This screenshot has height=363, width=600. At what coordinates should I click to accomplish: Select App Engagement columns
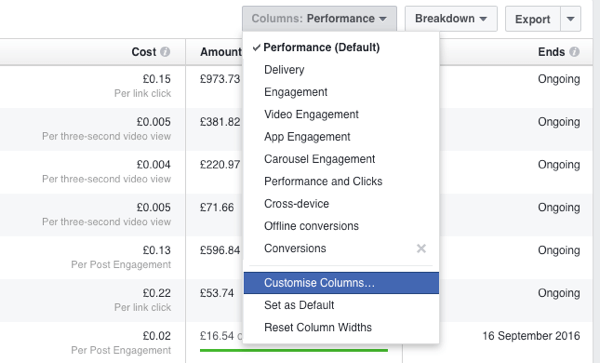[x=341, y=137]
